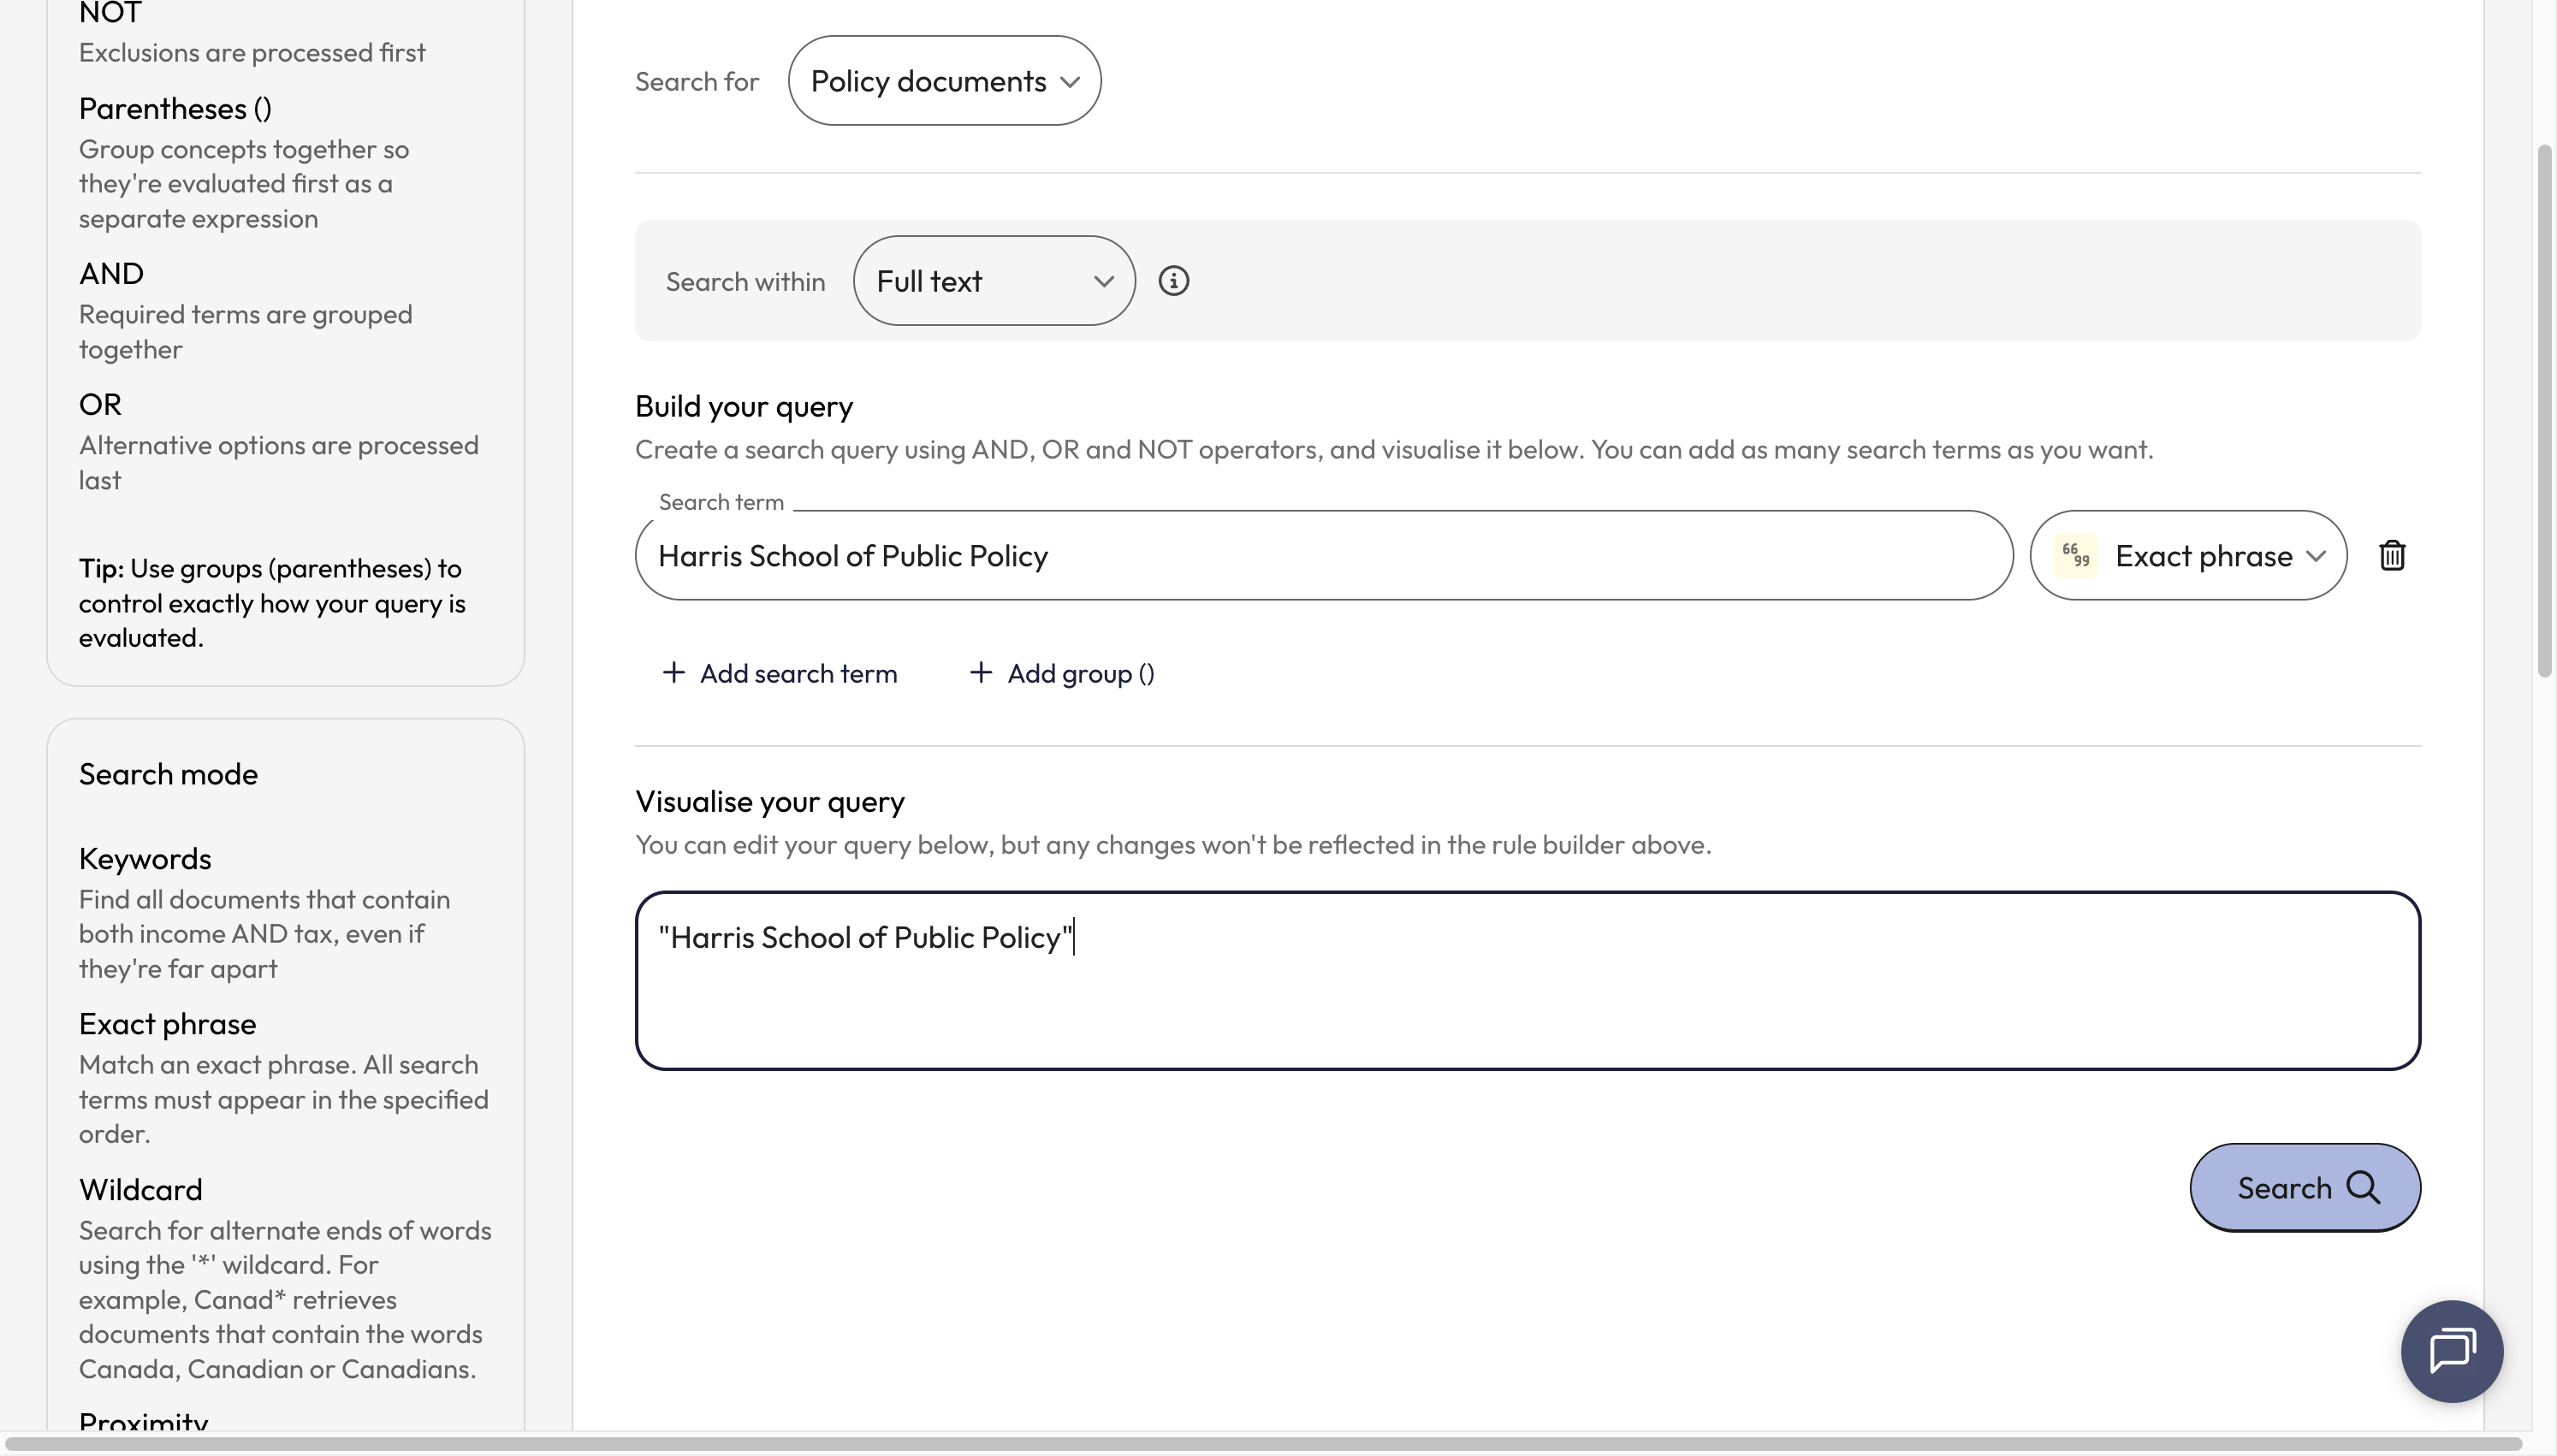
Task: Click the chevron of Exact phrase dropdown
Action: 2316,556
